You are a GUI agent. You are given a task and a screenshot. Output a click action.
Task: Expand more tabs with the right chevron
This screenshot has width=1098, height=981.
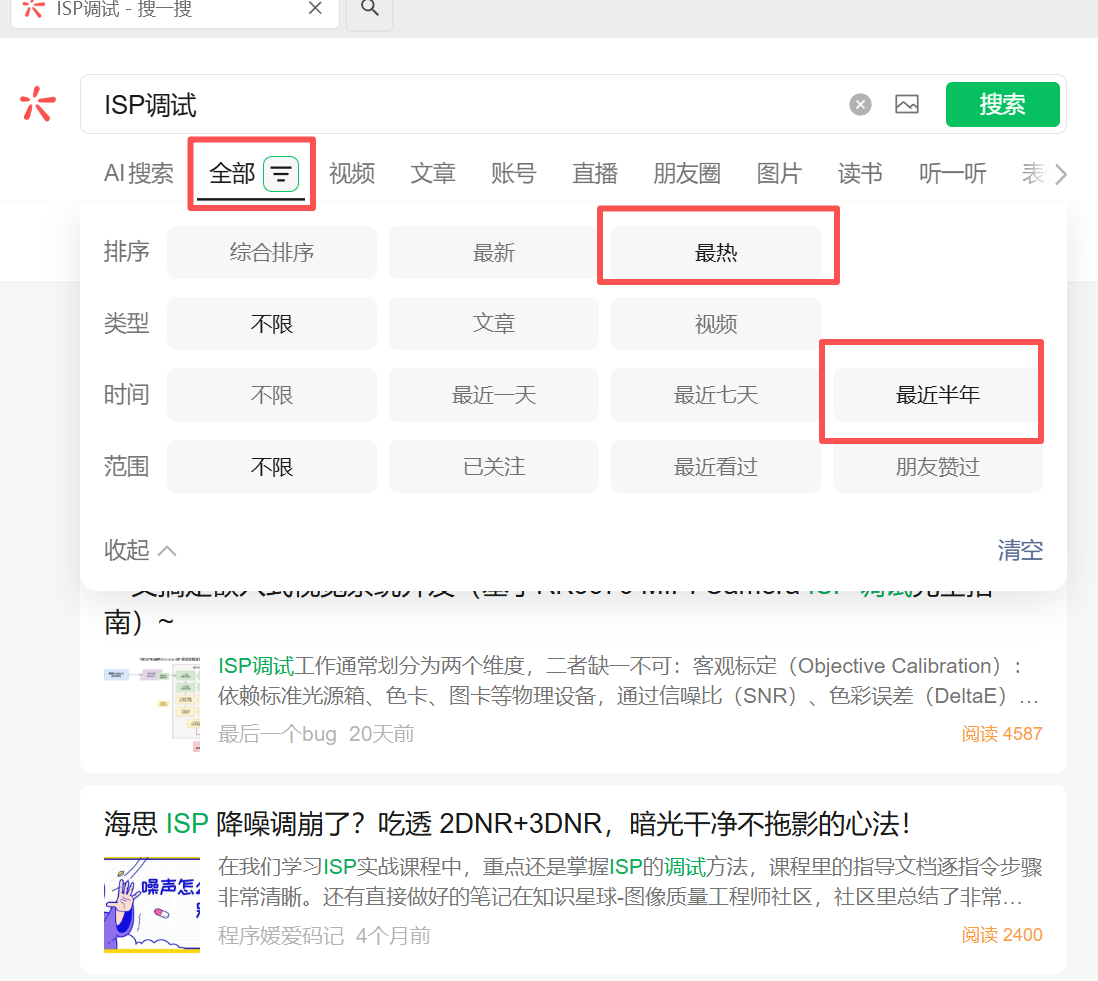(1061, 174)
